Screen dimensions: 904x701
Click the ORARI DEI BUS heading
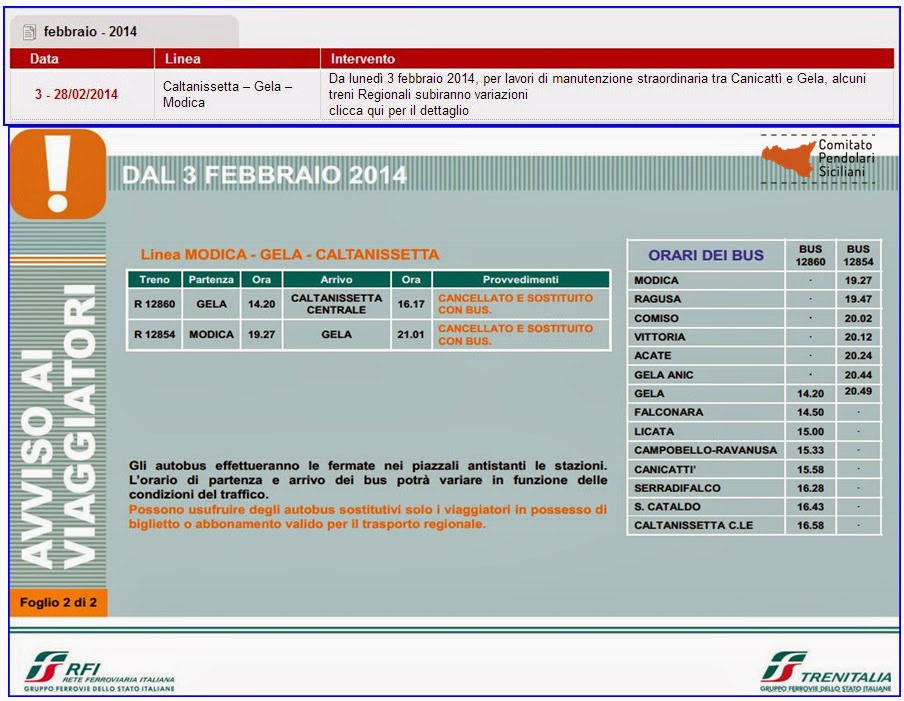[x=706, y=255]
